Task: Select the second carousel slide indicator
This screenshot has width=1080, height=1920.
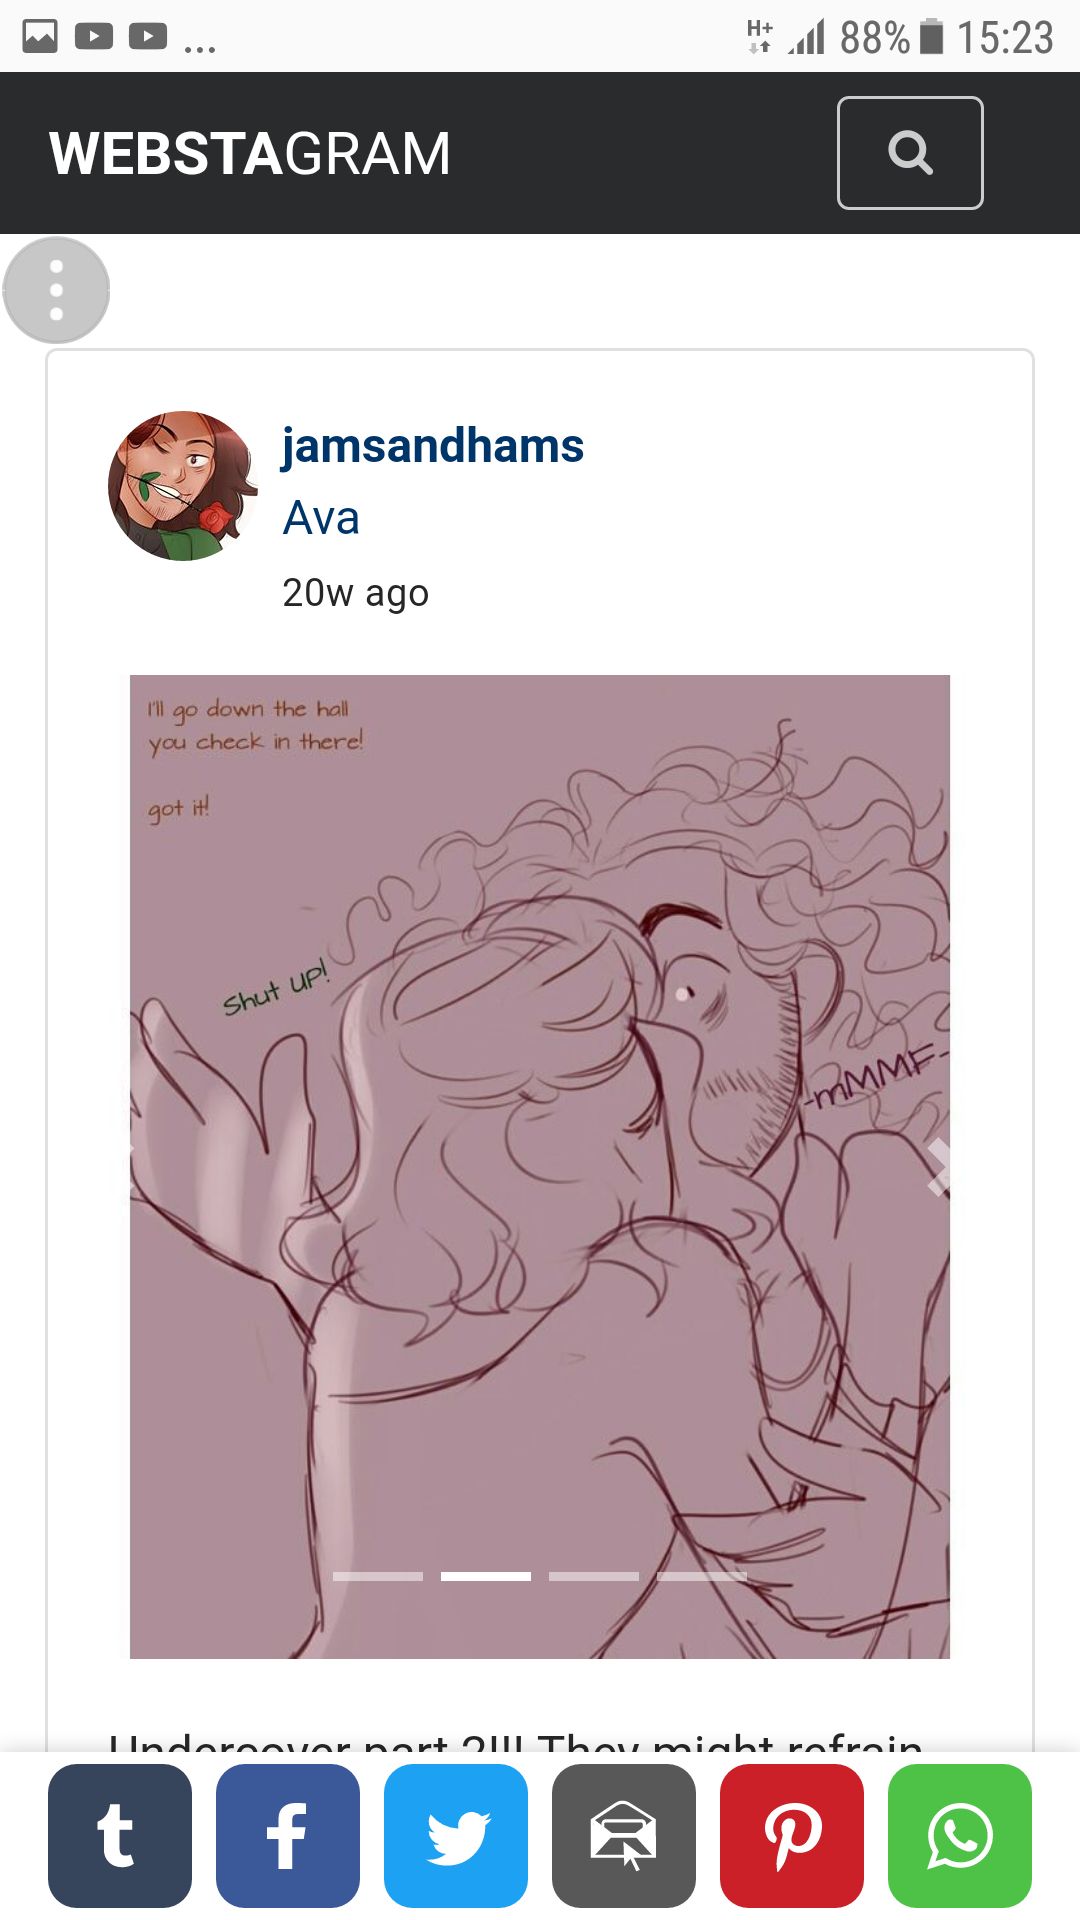Action: point(486,1576)
